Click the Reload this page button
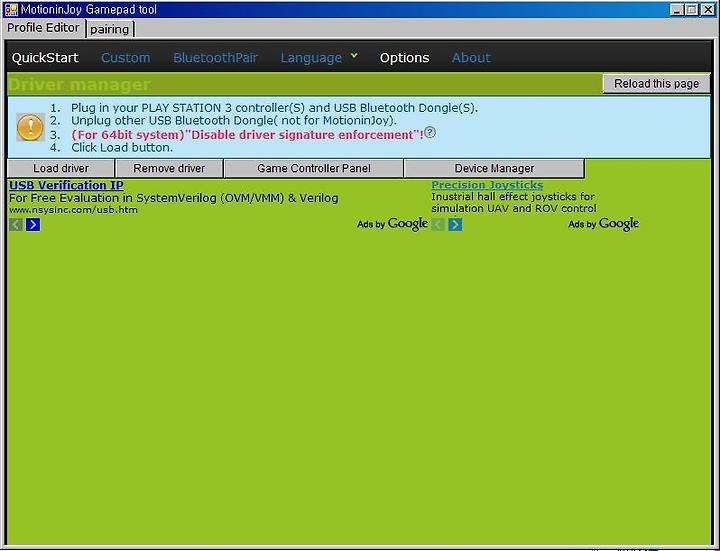Image resolution: width=720 pixels, height=551 pixels. [656, 84]
